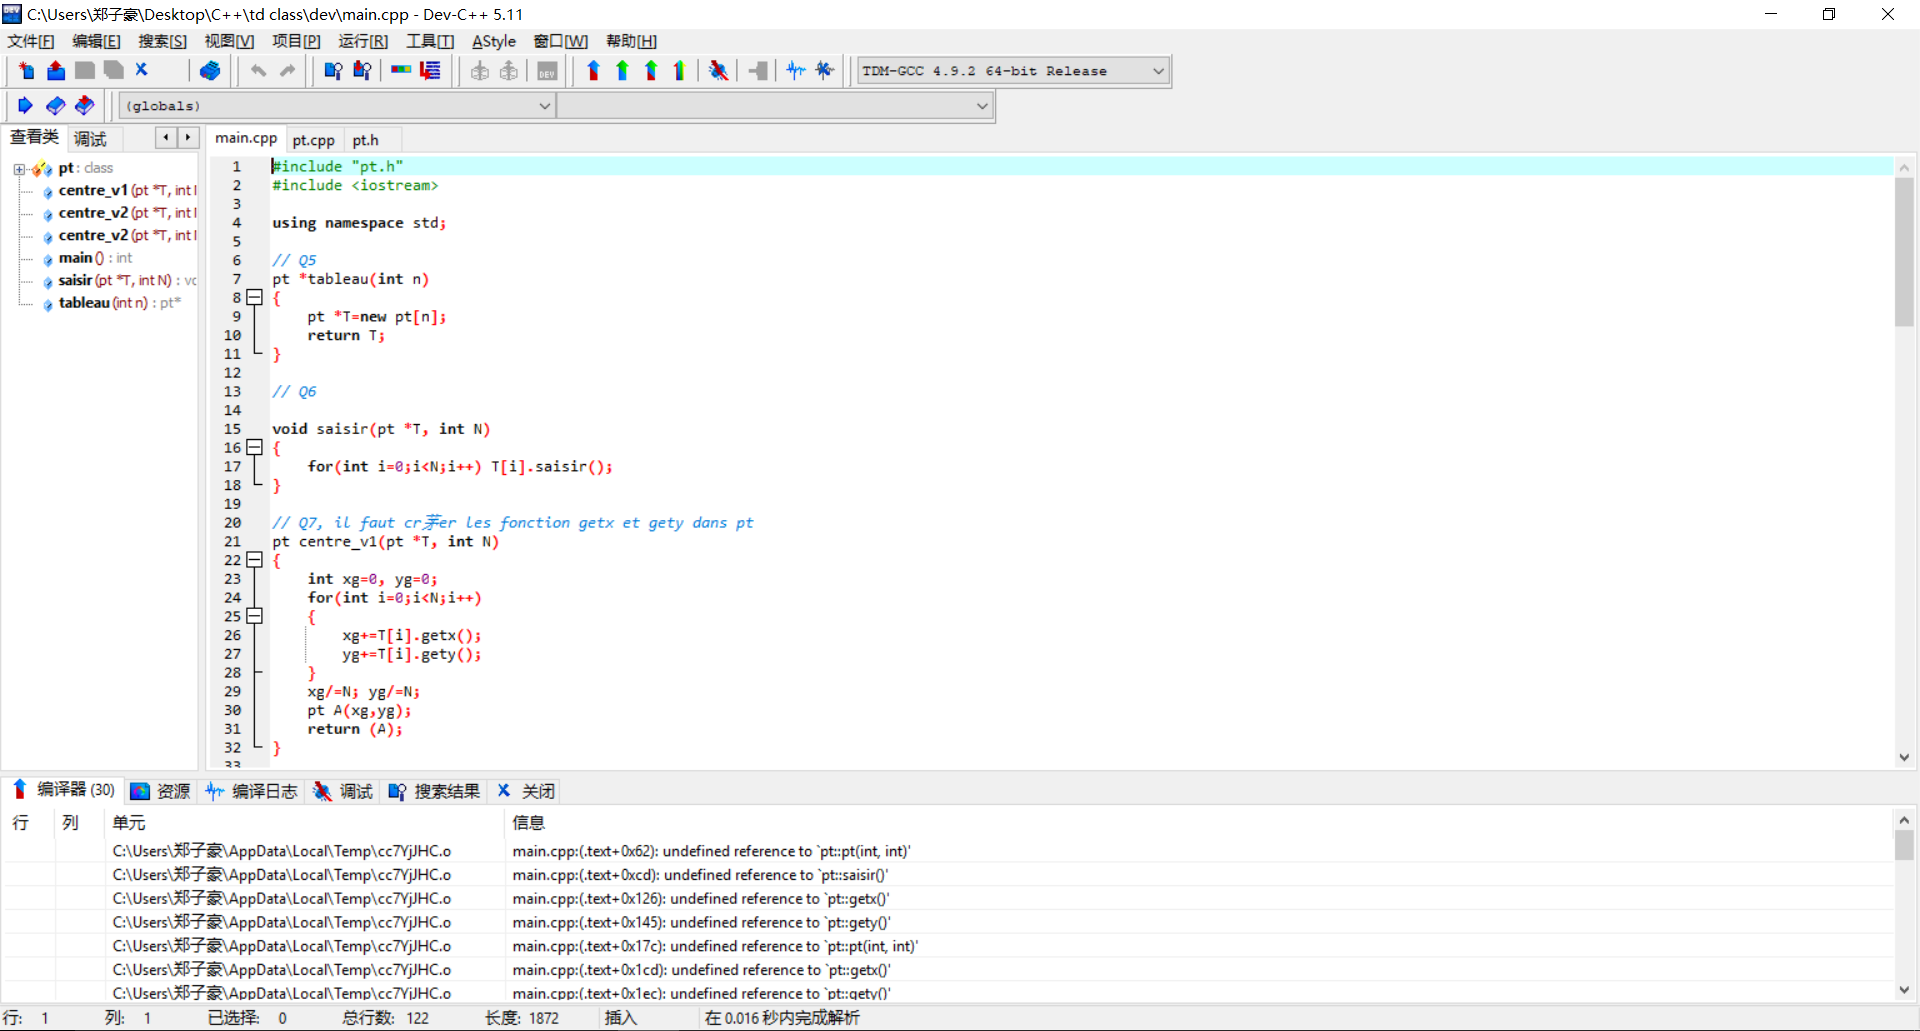Screen dimensions: 1920x1031
Task: Click the Toggle bookmark icon
Action: pyautogui.click(x=56, y=106)
